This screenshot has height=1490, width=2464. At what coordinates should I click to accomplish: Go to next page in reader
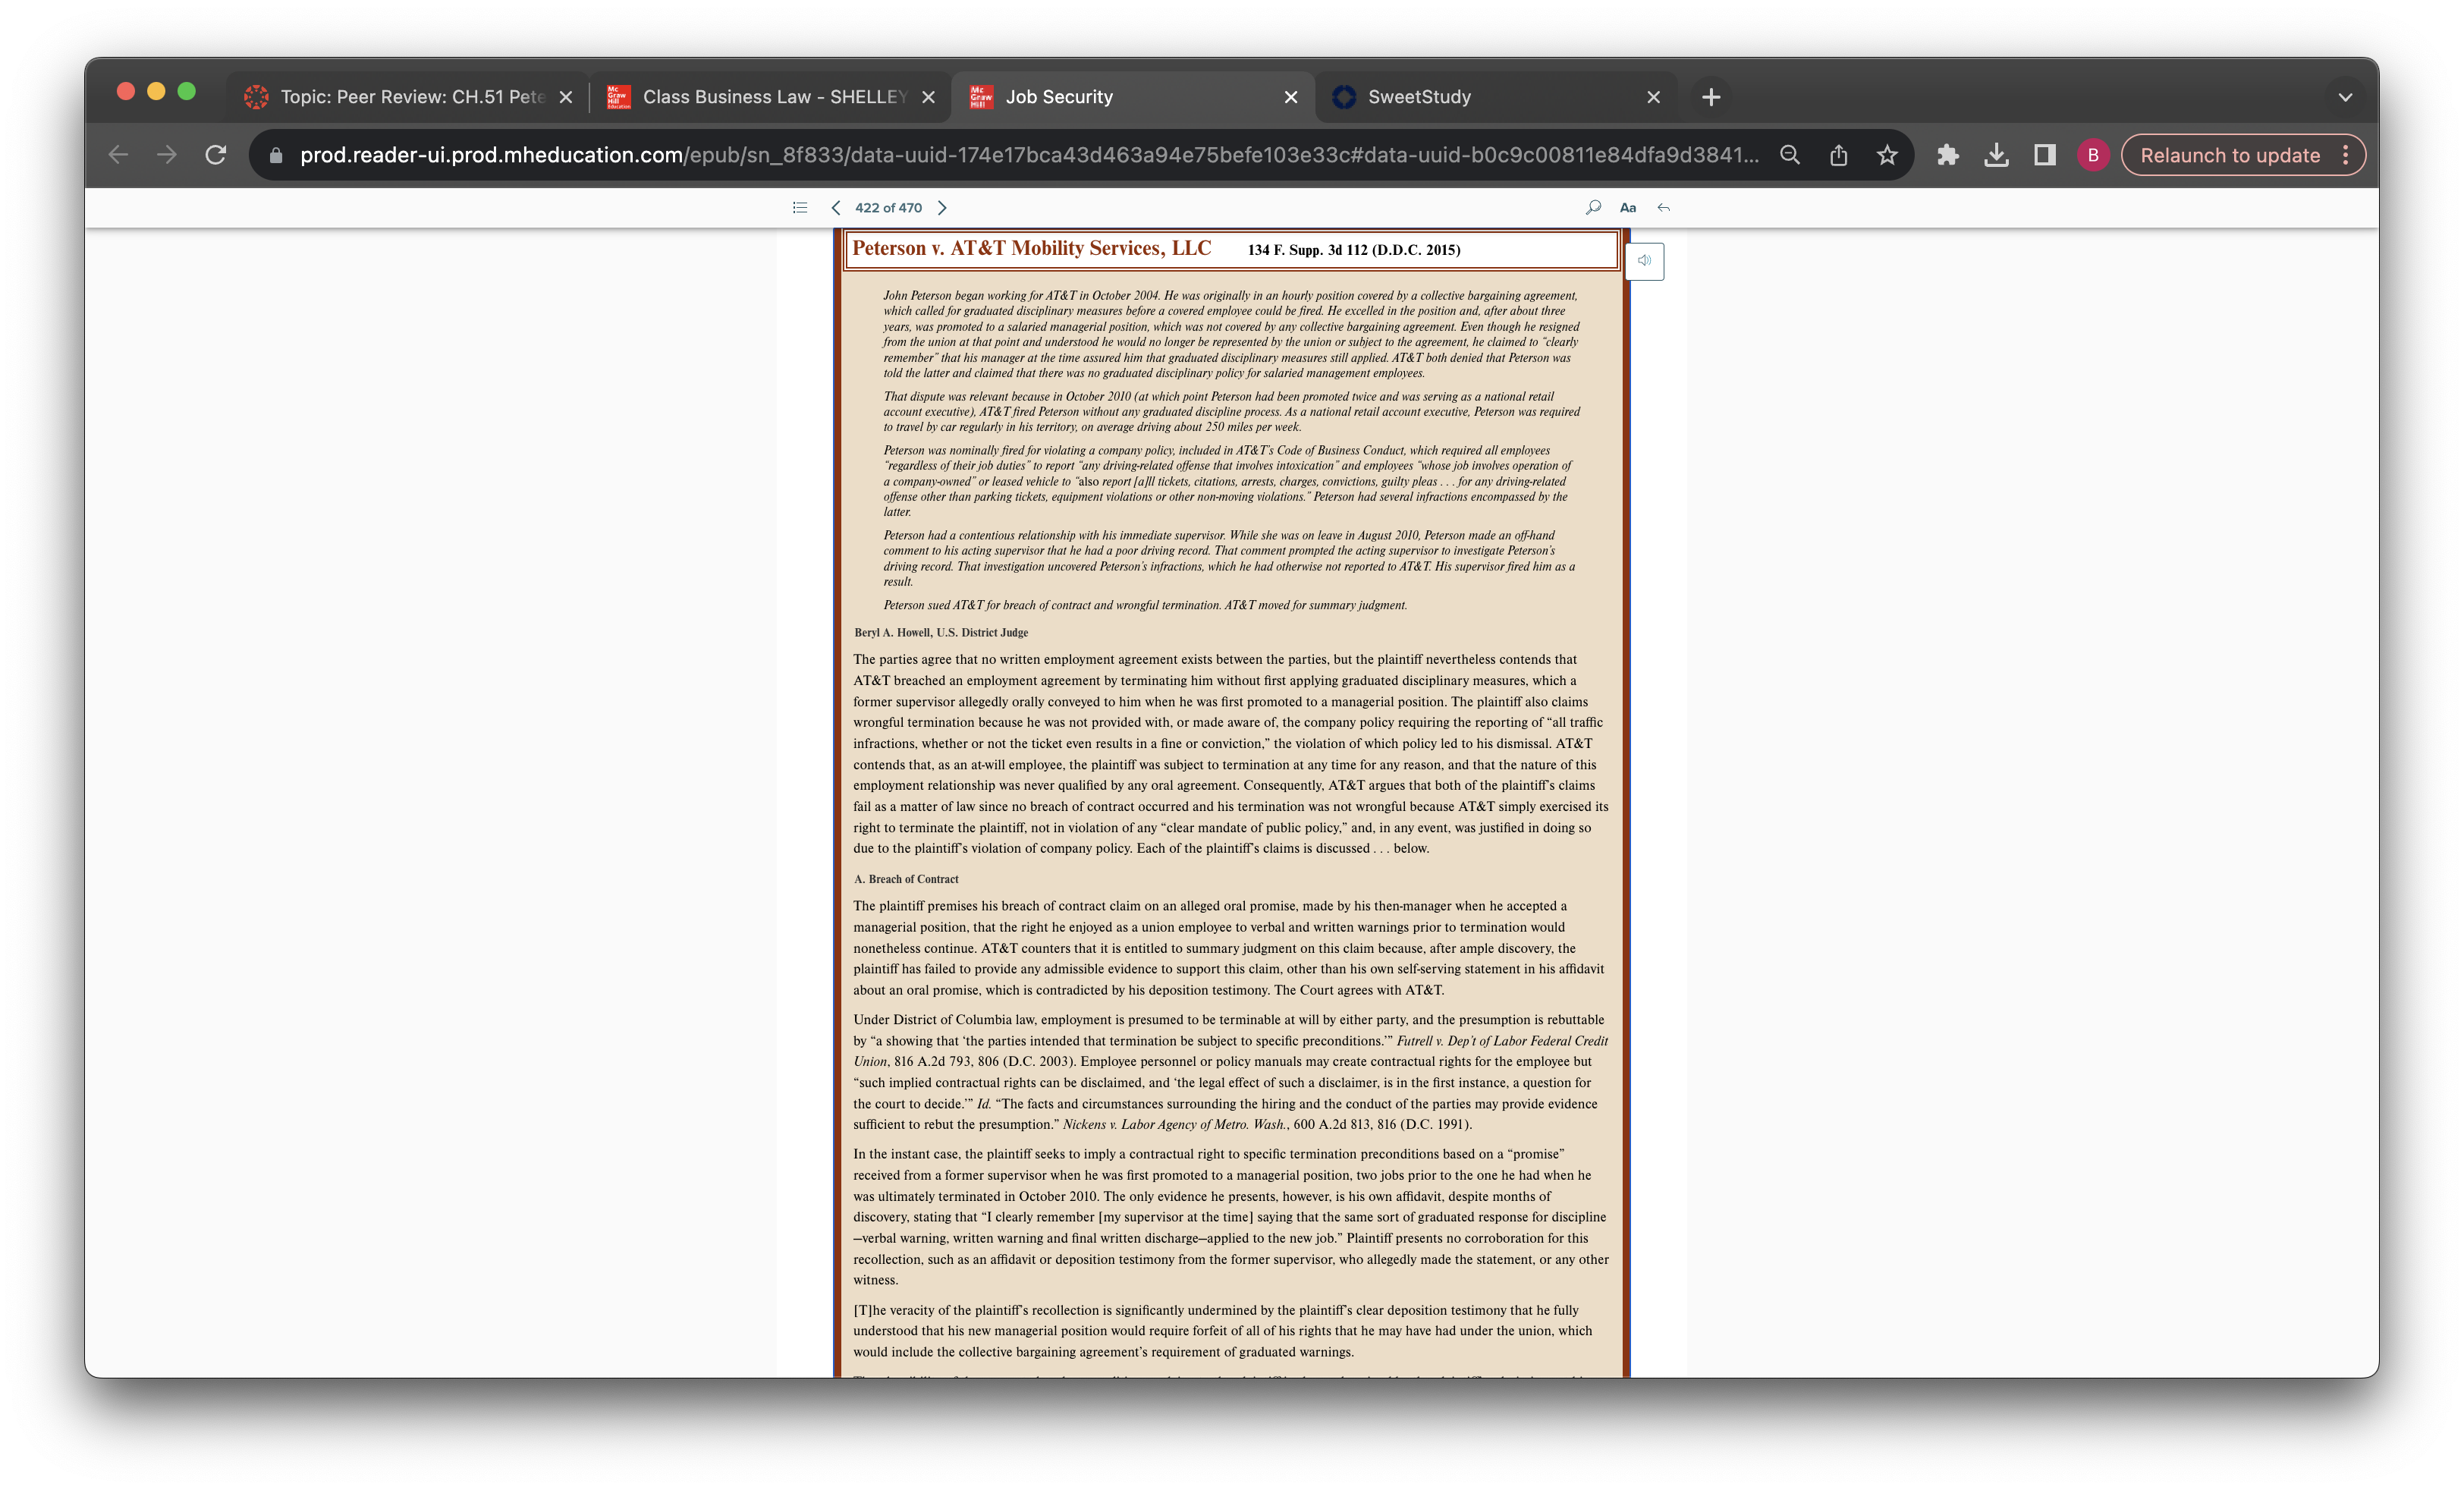[942, 208]
